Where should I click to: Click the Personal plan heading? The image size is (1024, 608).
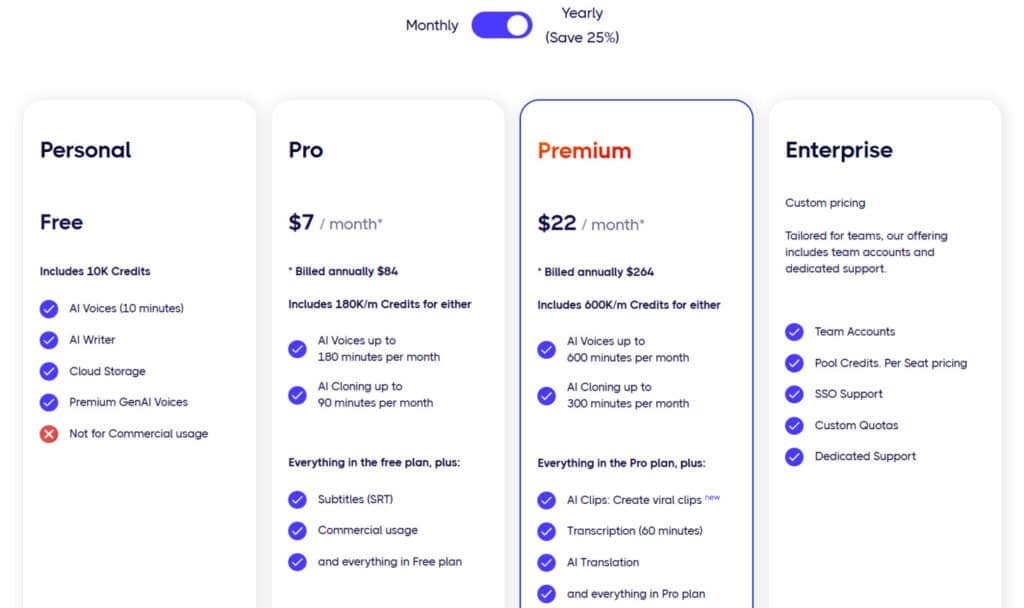(x=85, y=149)
